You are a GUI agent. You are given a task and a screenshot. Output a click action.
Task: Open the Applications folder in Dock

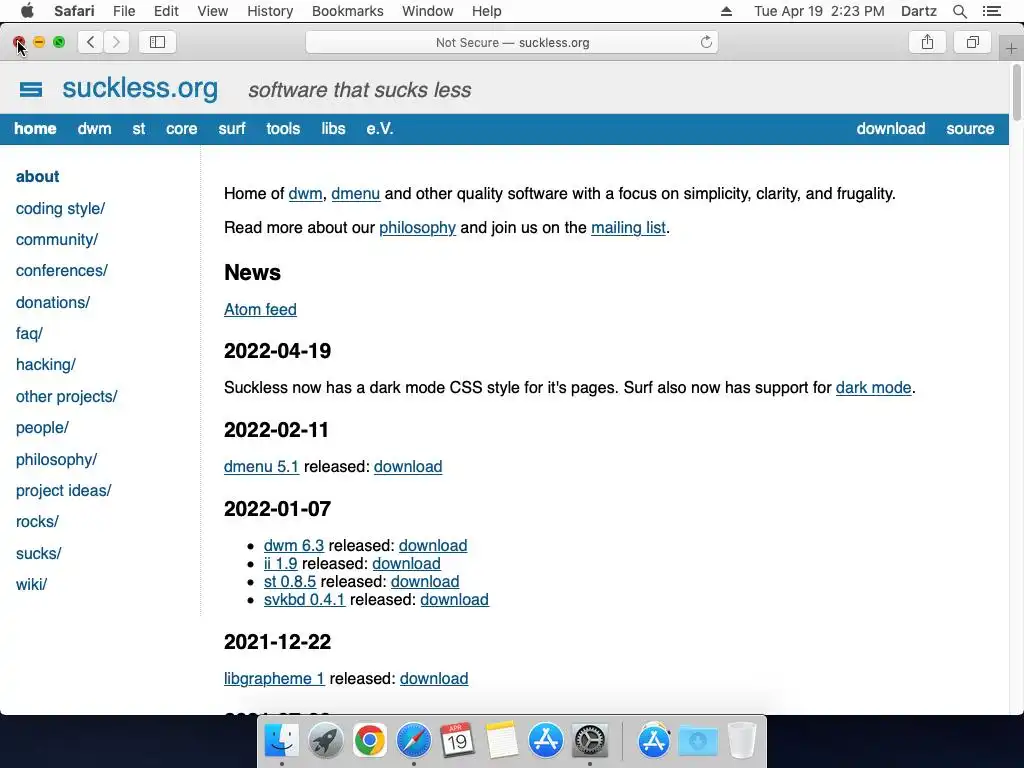[654, 740]
